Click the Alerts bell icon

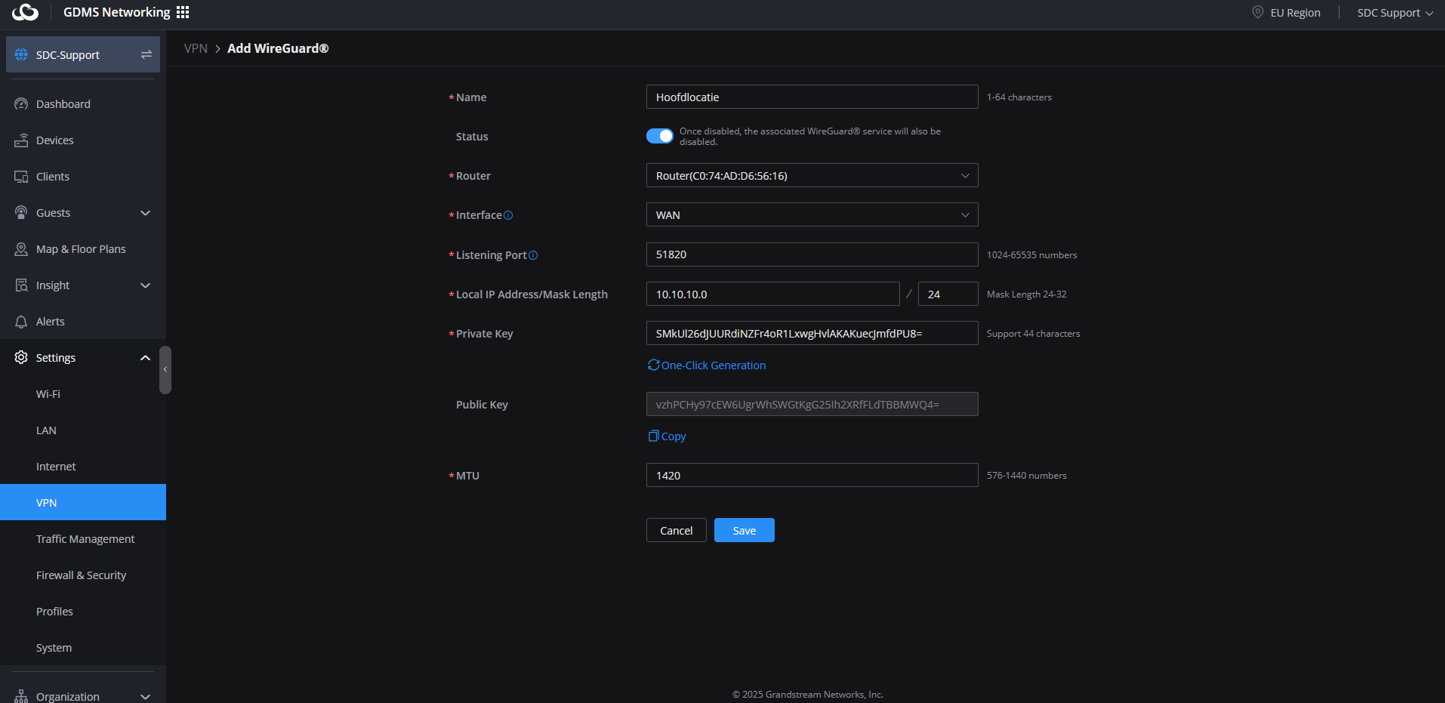(21, 321)
